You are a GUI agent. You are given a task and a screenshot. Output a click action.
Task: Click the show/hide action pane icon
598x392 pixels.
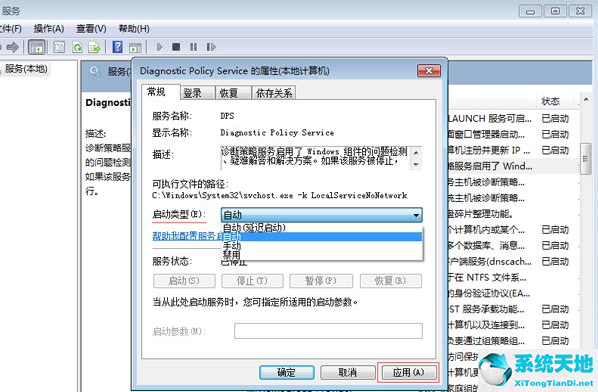point(135,48)
